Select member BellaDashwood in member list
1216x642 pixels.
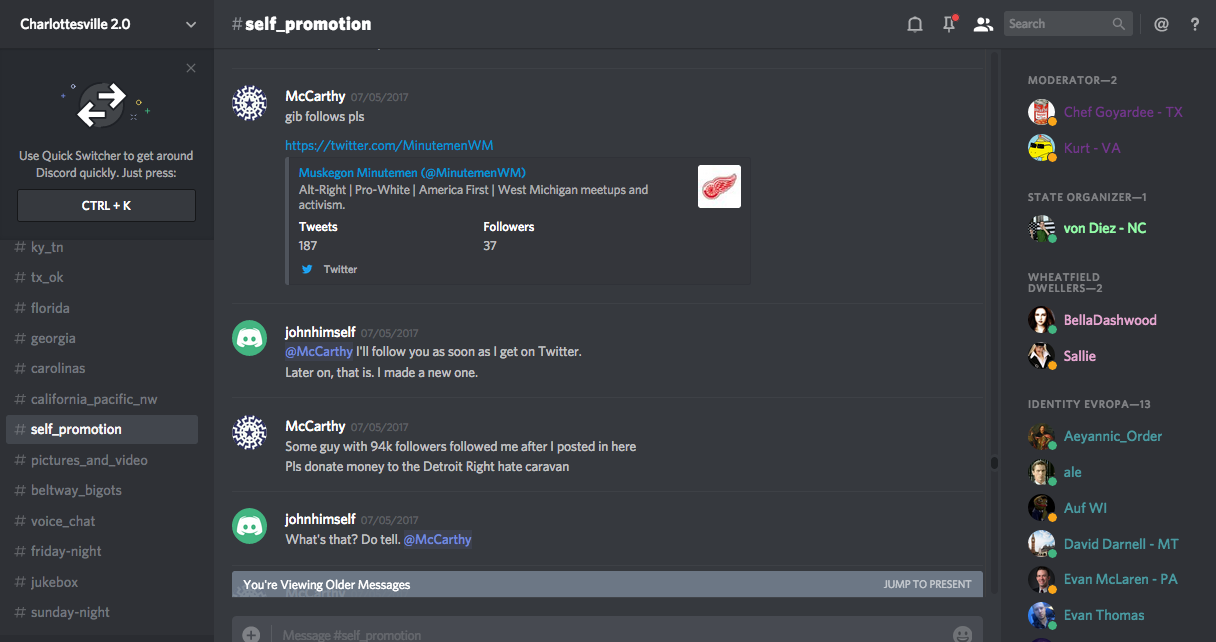click(1109, 320)
